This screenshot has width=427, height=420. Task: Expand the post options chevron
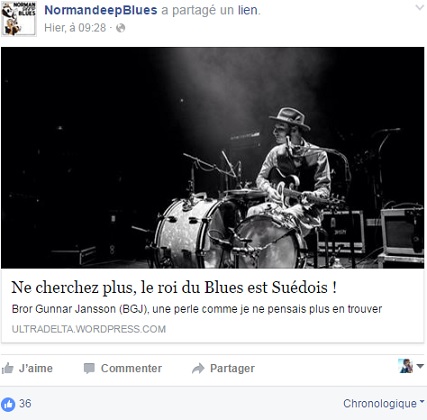(419, 8)
